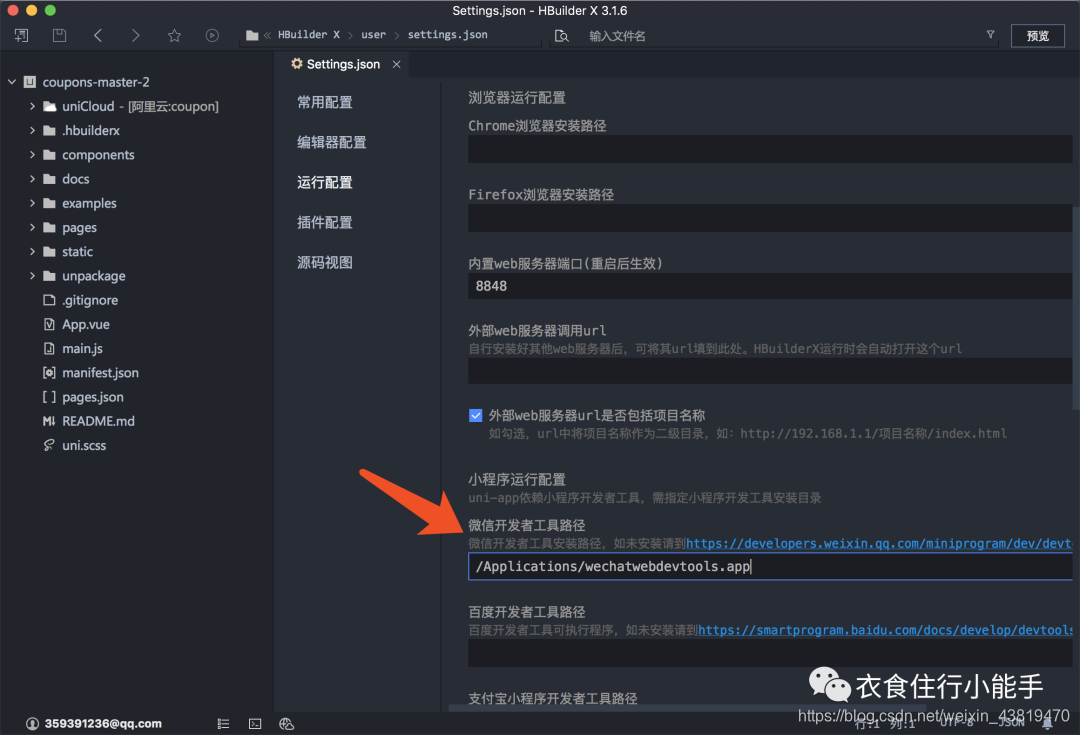Click the user breadcrumb segment
Screen dimensions: 1080x735
pyautogui.click(x=373, y=34)
